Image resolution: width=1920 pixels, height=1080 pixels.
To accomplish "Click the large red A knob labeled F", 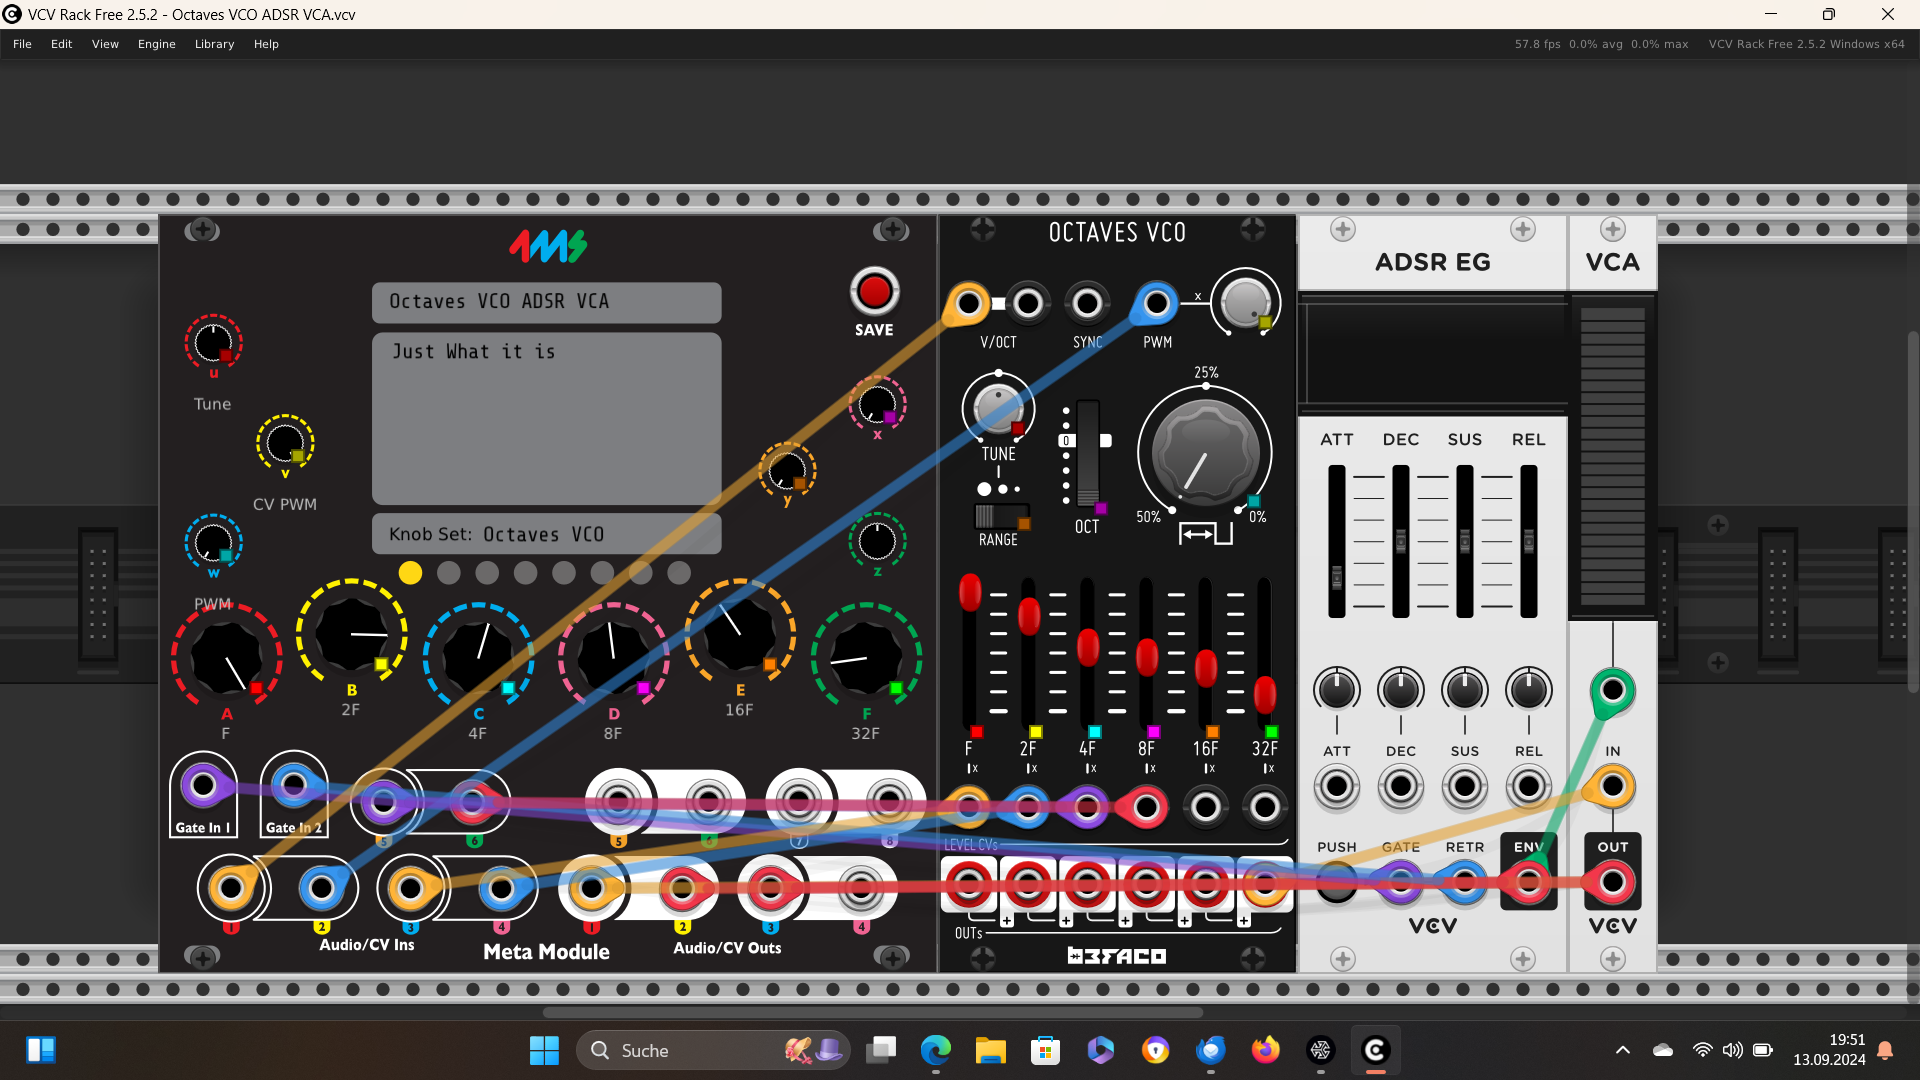I will (226, 657).
